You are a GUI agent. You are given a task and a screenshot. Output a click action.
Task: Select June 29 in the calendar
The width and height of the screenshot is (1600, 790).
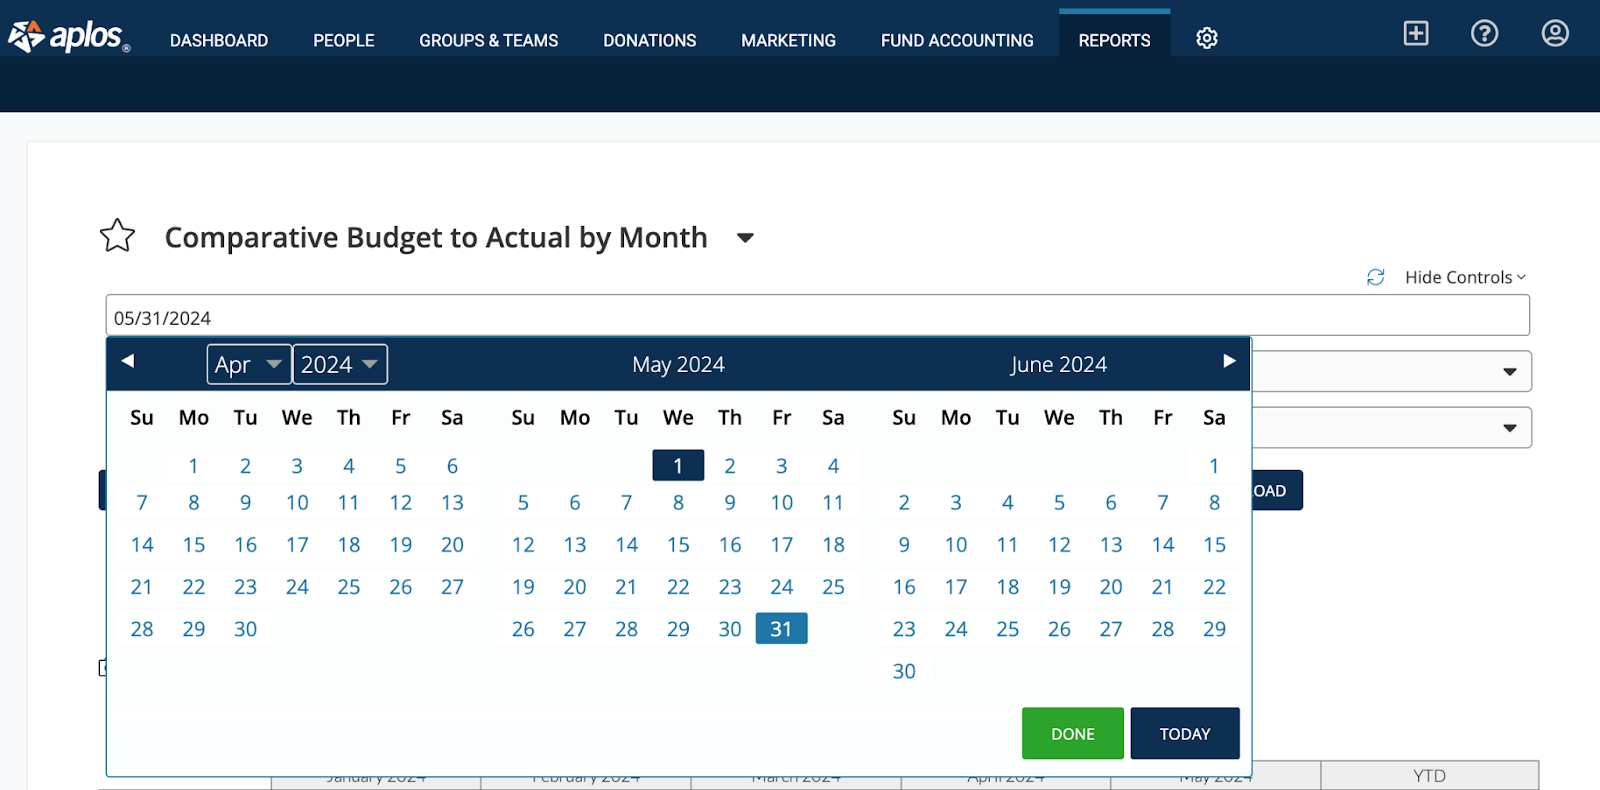(1214, 629)
